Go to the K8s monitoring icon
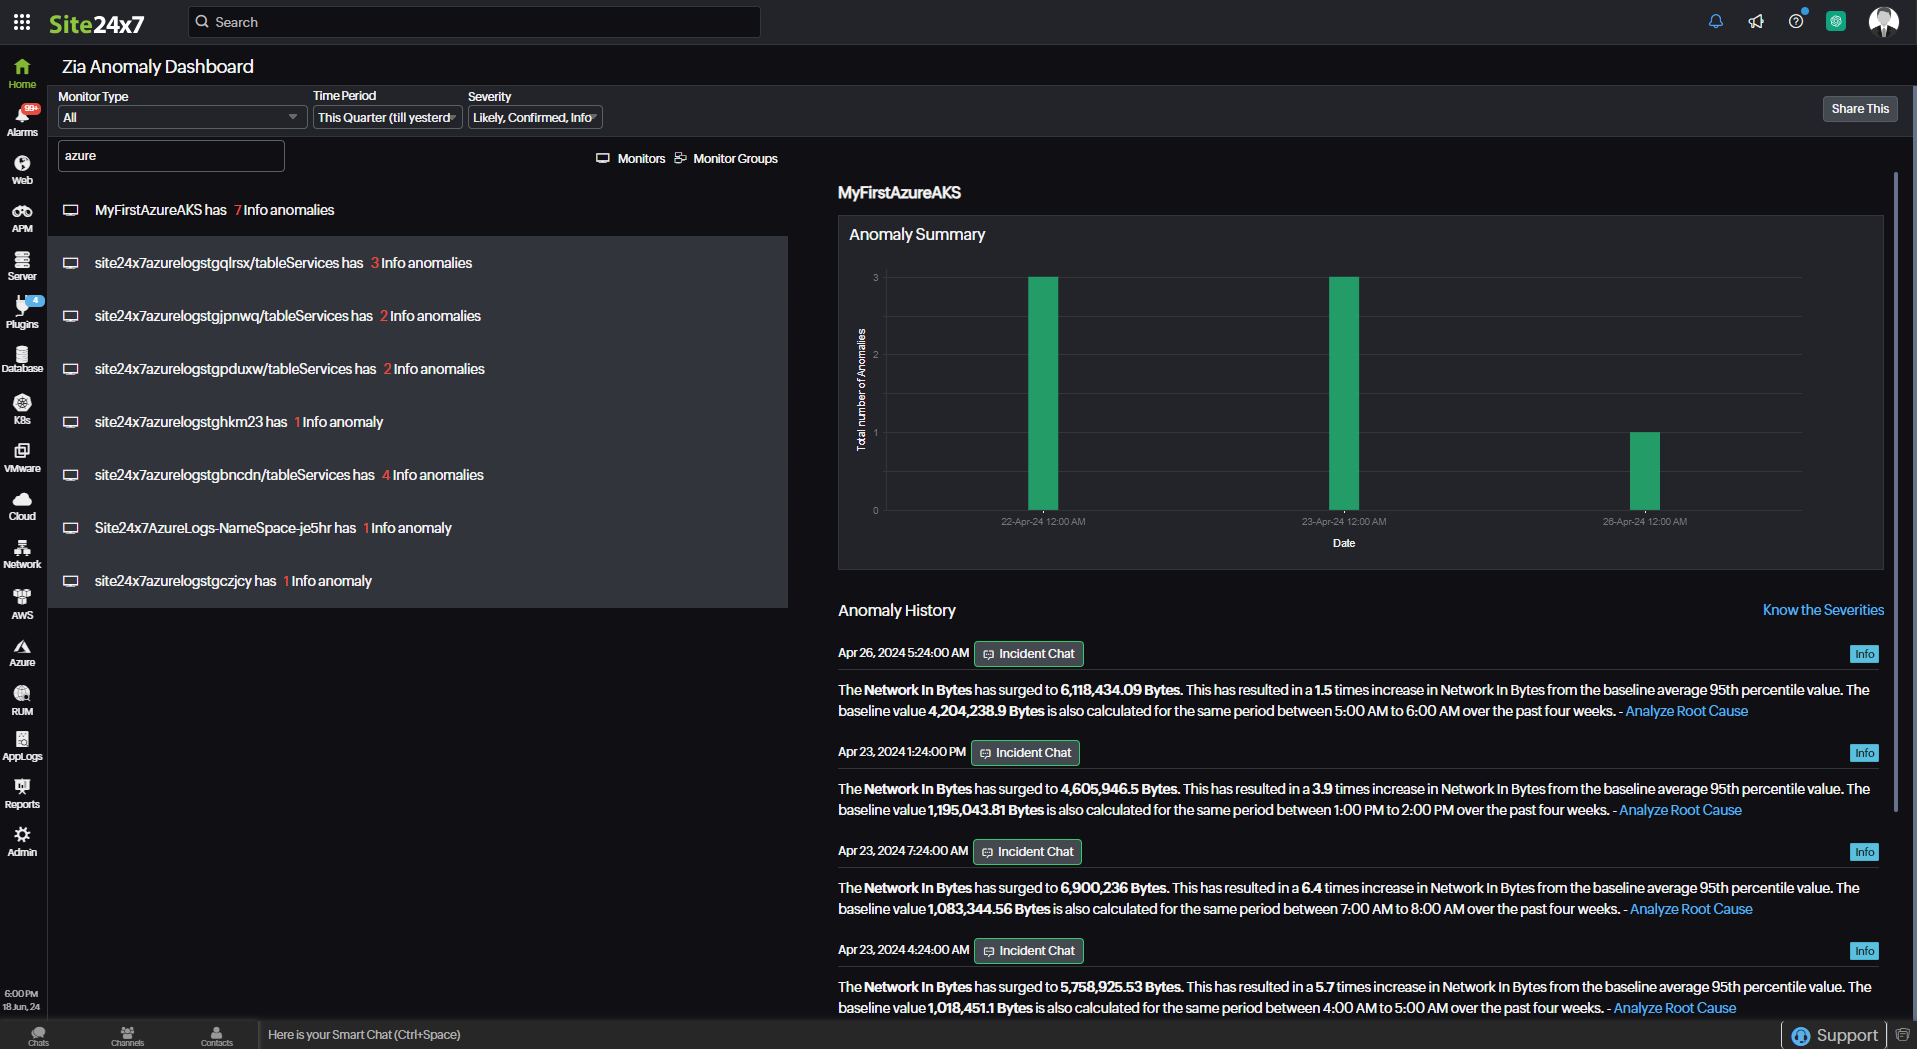The width and height of the screenshot is (1917, 1049). click(22, 409)
